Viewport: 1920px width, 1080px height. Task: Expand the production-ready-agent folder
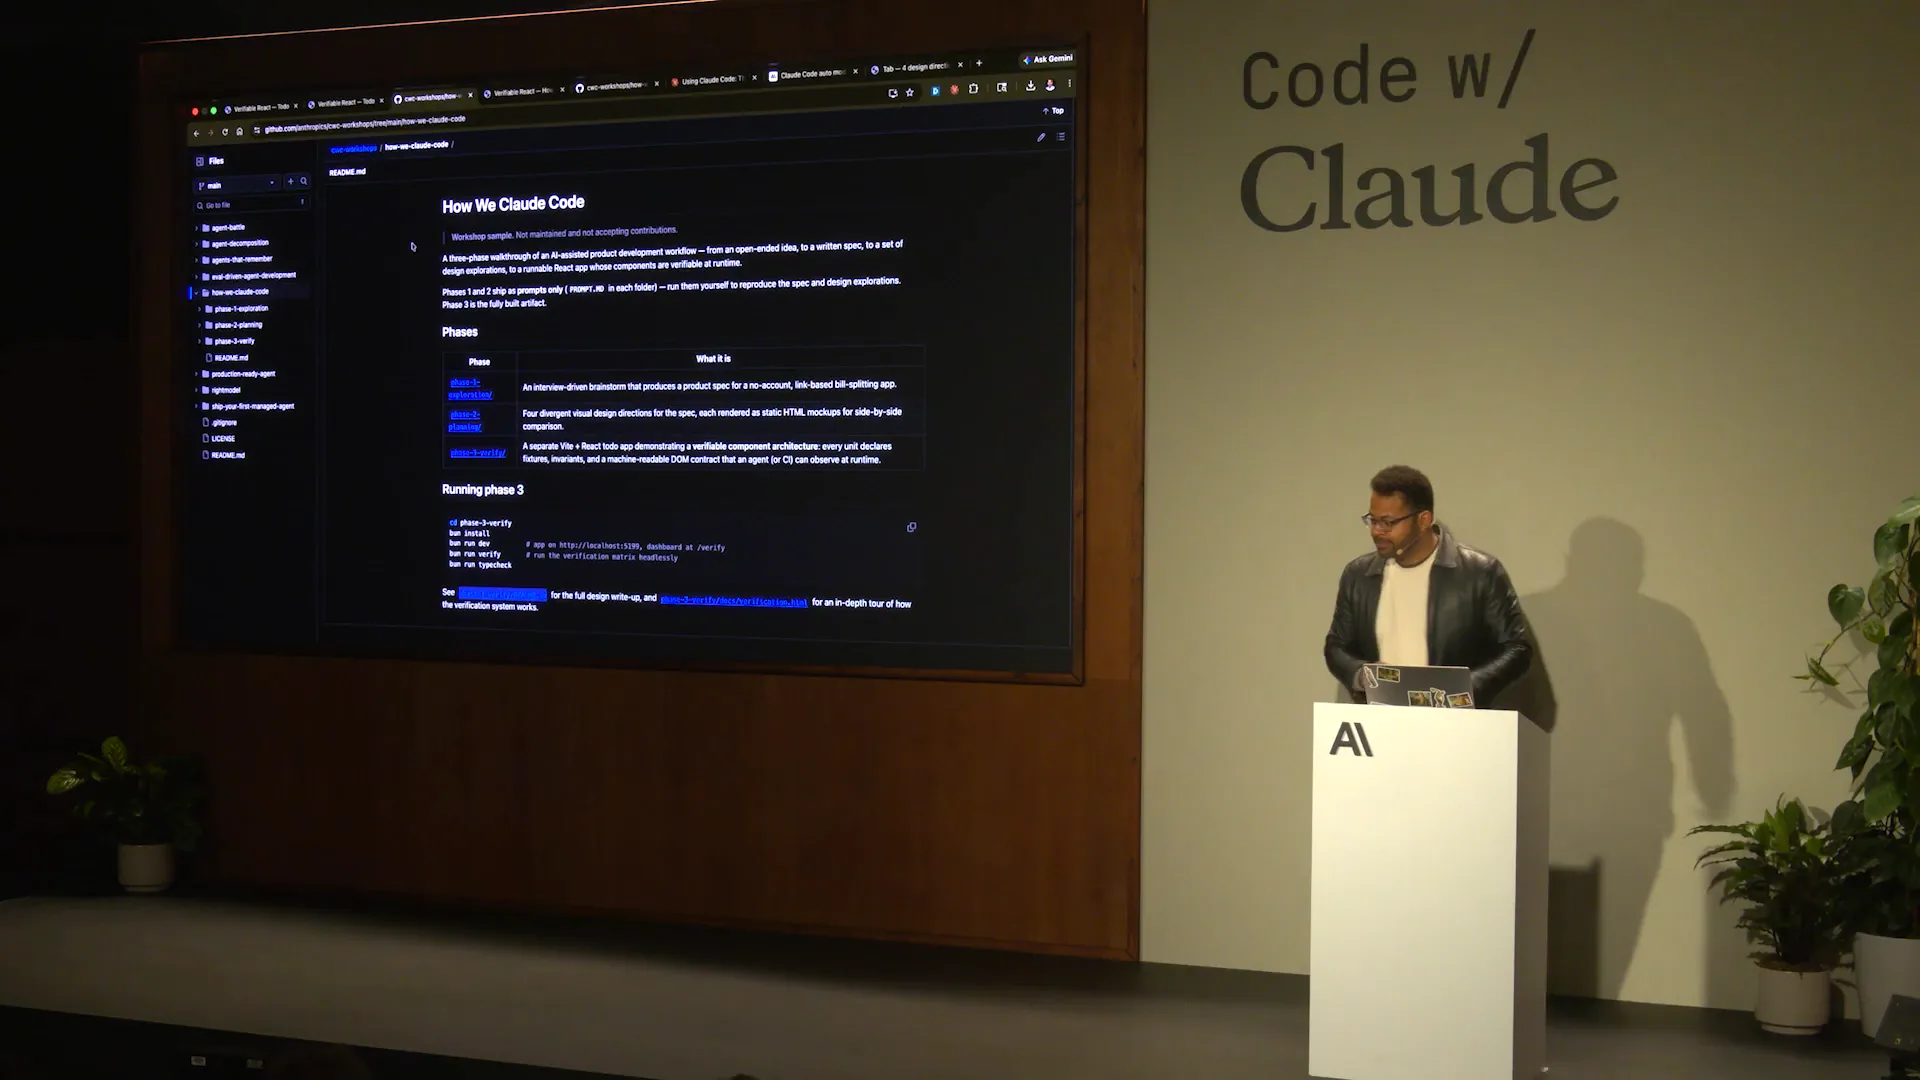[x=197, y=374]
